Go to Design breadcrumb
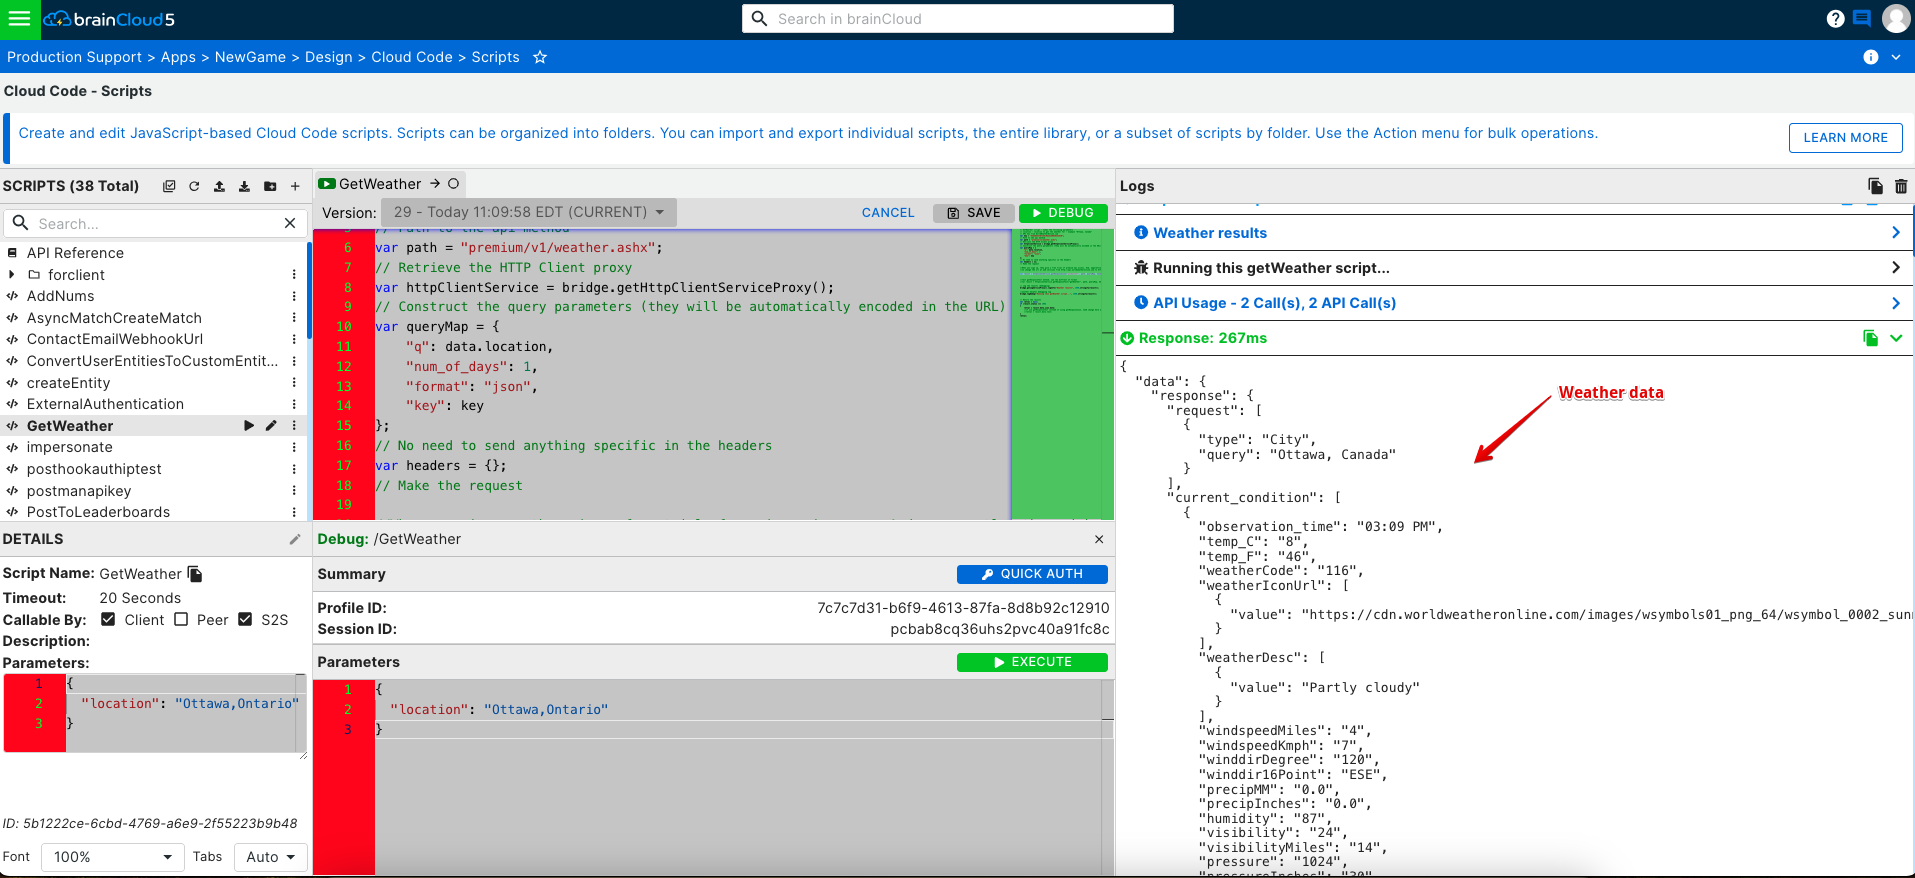This screenshot has width=1915, height=878. tap(329, 57)
